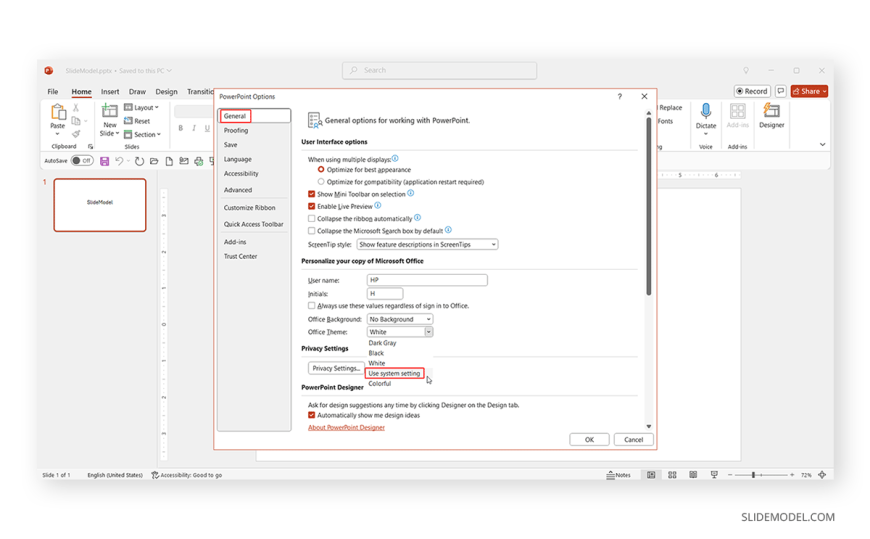Image resolution: width=870 pixels, height=539 pixels.
Task: Click the Cancel button
Action: (634, 440)
